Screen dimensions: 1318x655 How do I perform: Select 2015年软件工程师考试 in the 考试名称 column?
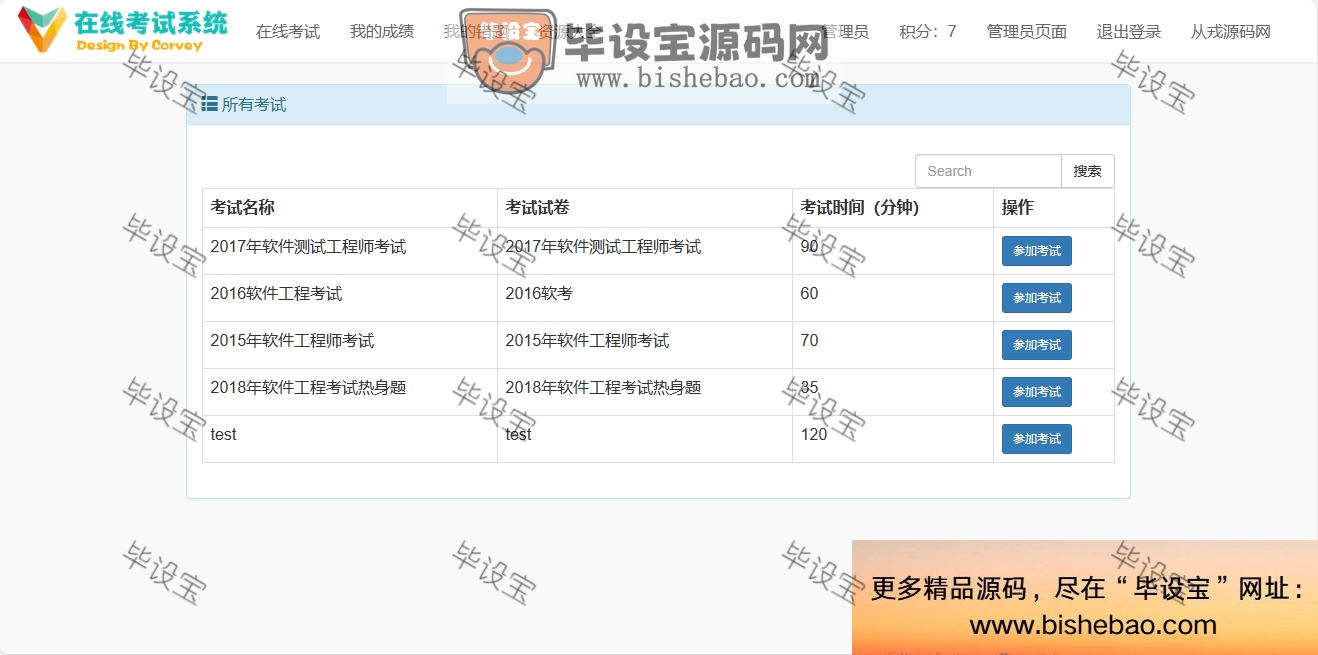[x=292, y=340]
